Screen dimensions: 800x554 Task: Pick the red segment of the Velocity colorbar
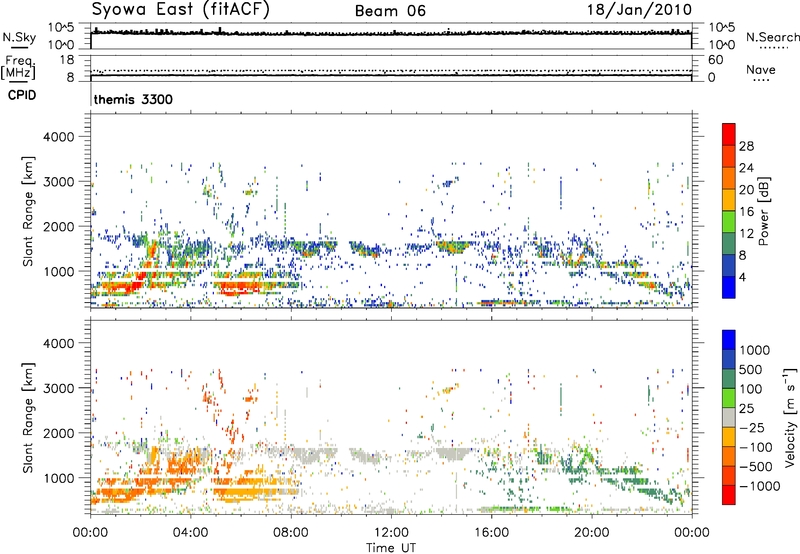[729, 495]
